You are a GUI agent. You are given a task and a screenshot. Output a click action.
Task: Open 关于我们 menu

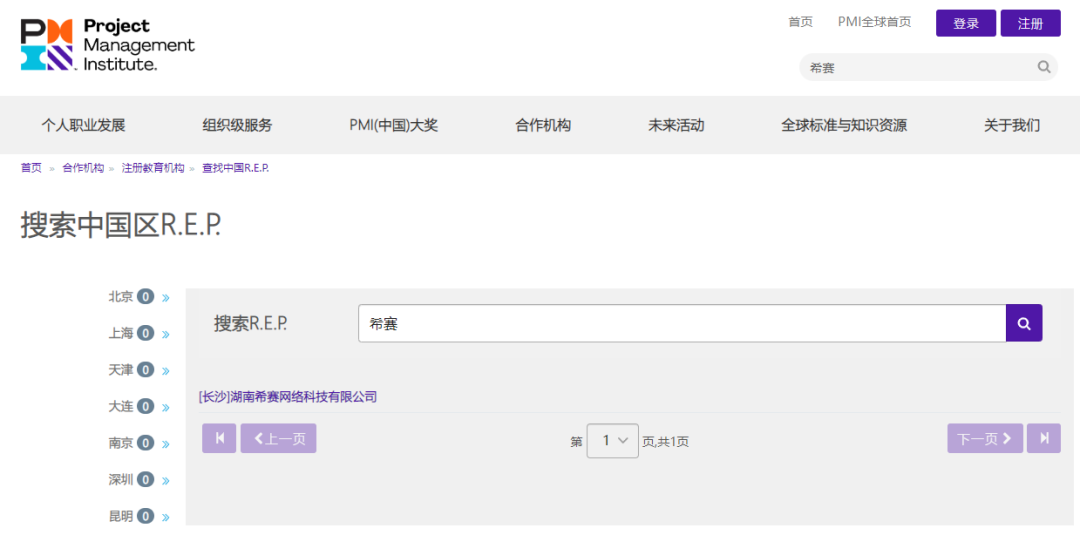click(1012, 125)
